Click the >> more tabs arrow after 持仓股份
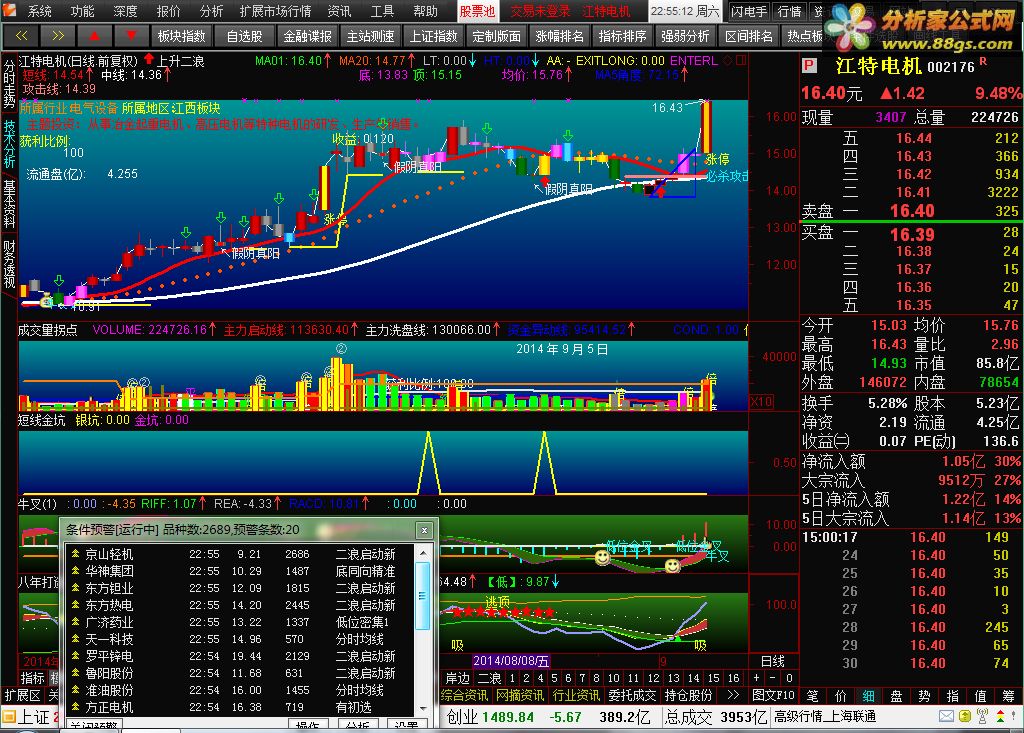The width and height of the screenshot is (1024, 733). coord(733,696)
